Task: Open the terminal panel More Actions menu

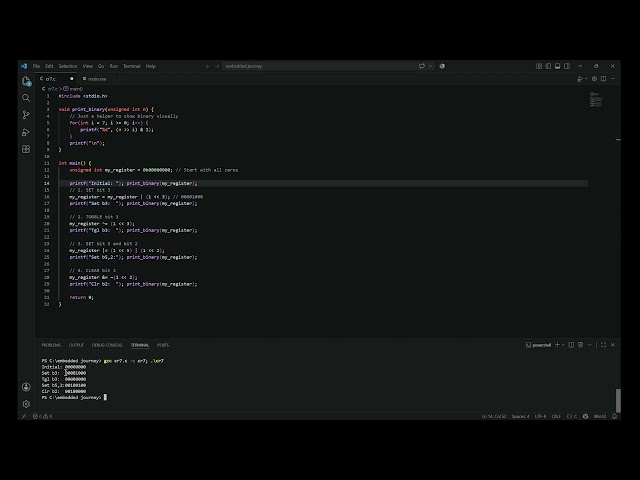Action: coord(590,345)
